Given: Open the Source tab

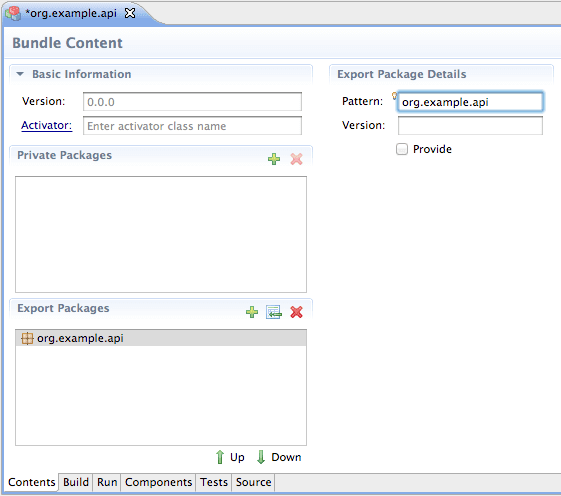Looking at the screenshot, I should point(253,482).
